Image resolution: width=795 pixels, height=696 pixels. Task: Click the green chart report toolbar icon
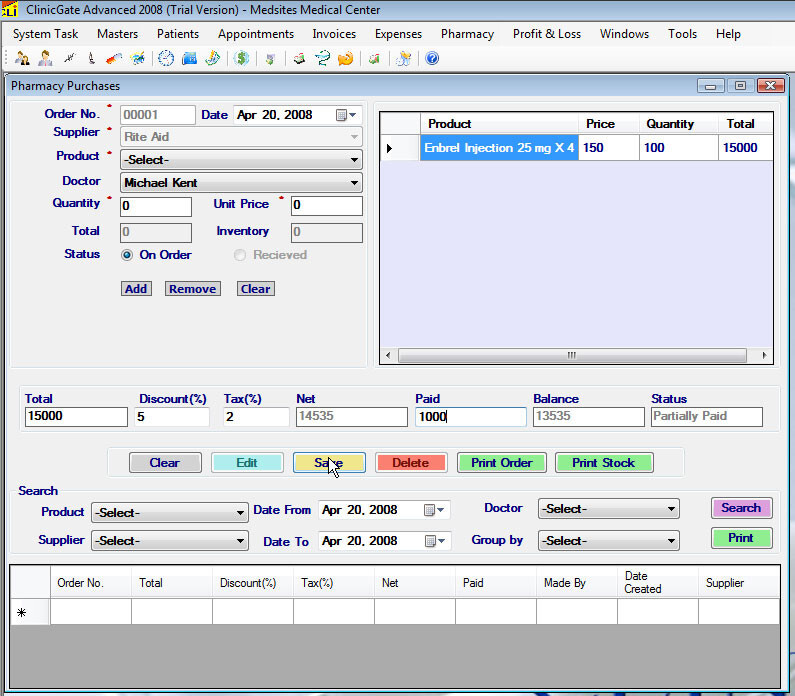[x=212, y=58]
